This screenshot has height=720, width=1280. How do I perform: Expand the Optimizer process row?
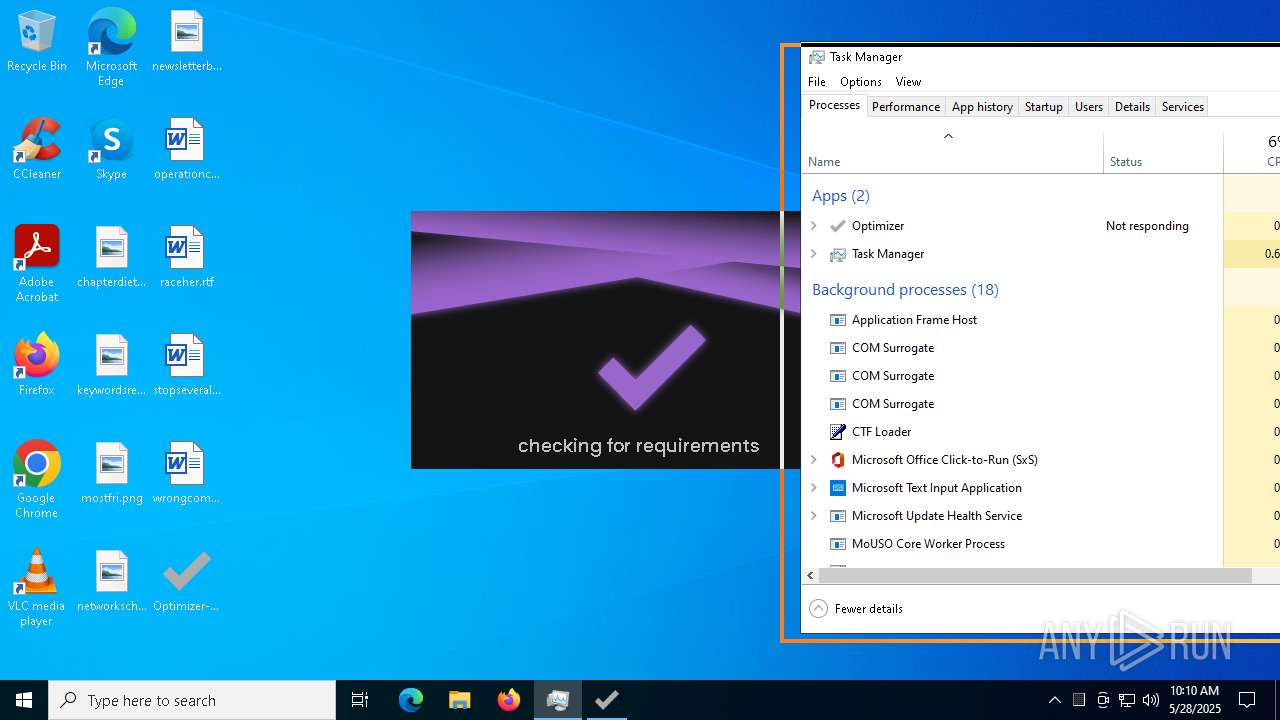point(814,226)
